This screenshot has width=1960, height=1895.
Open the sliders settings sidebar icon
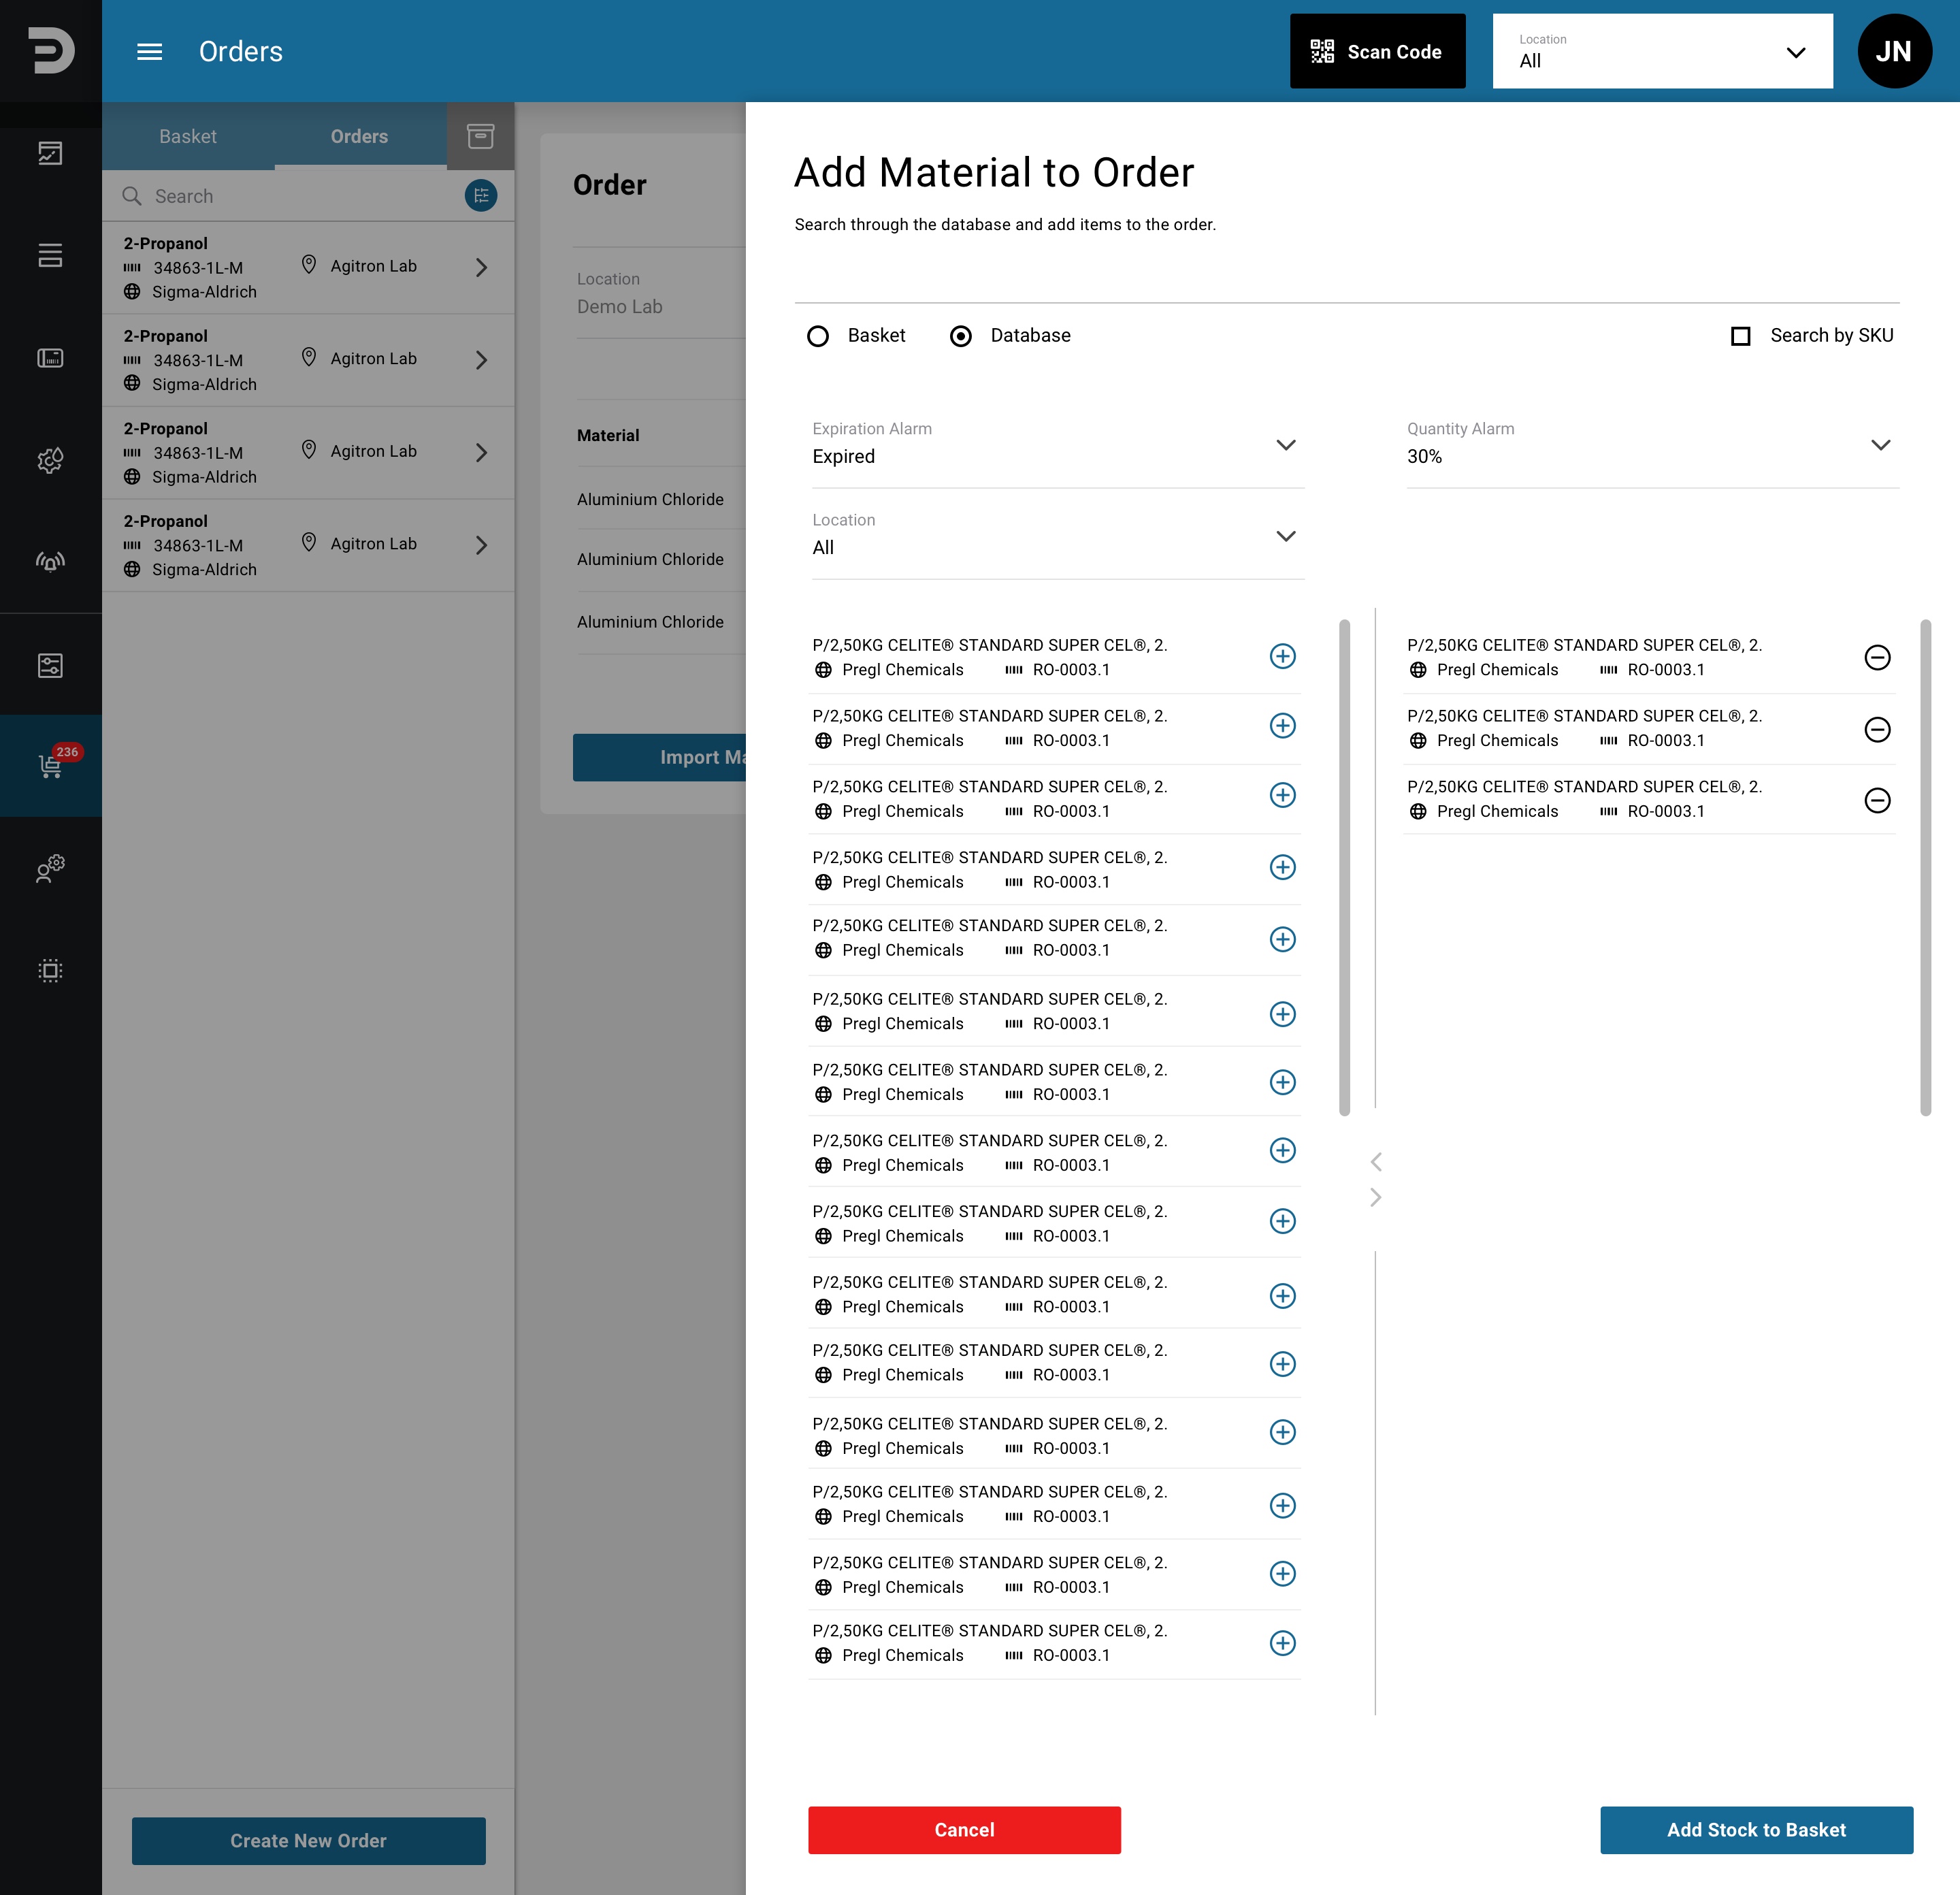click(x=50, y=665)
